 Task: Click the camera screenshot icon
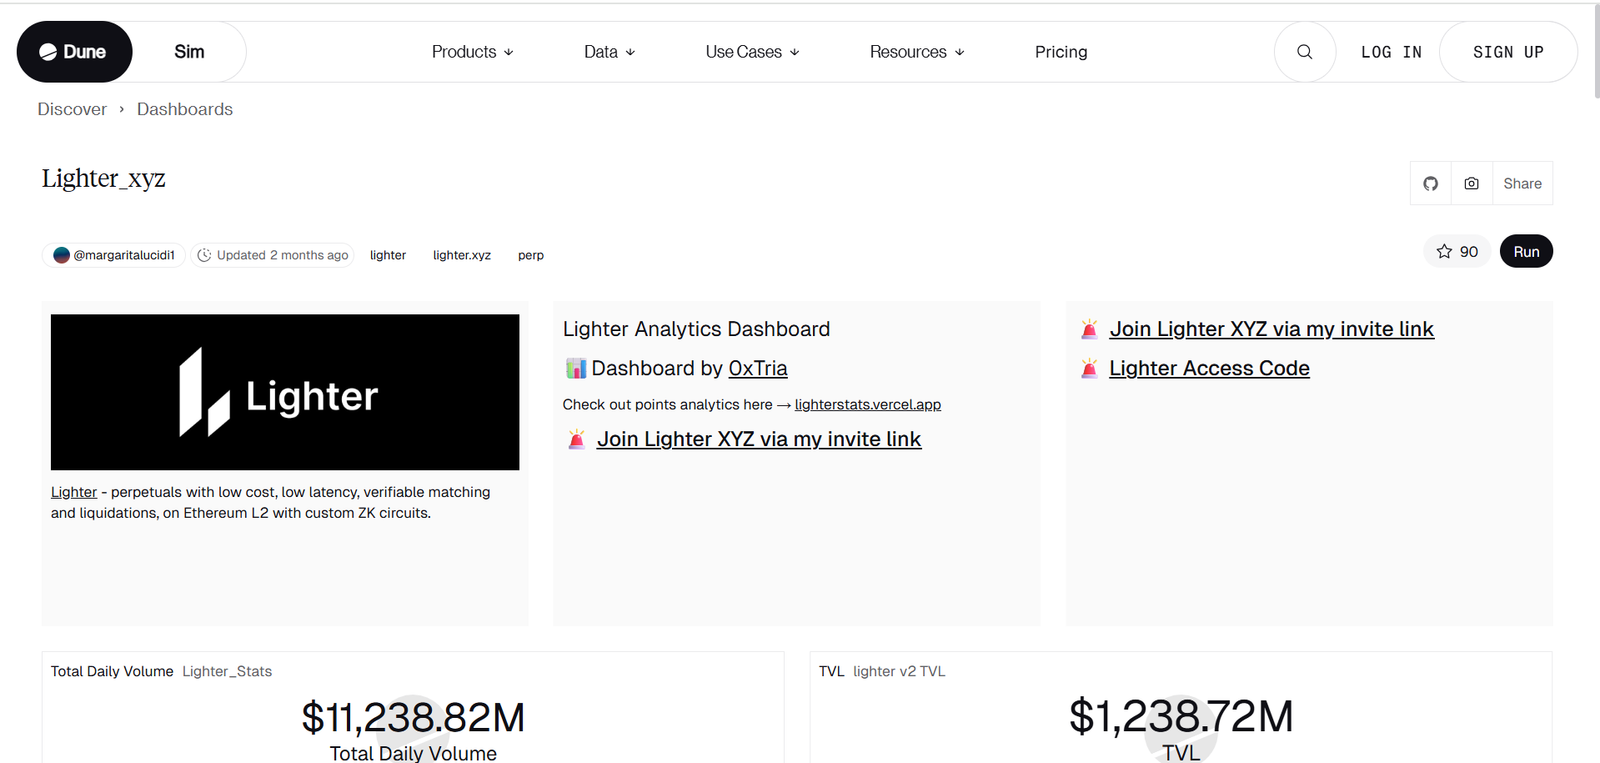click(1471, 184)
